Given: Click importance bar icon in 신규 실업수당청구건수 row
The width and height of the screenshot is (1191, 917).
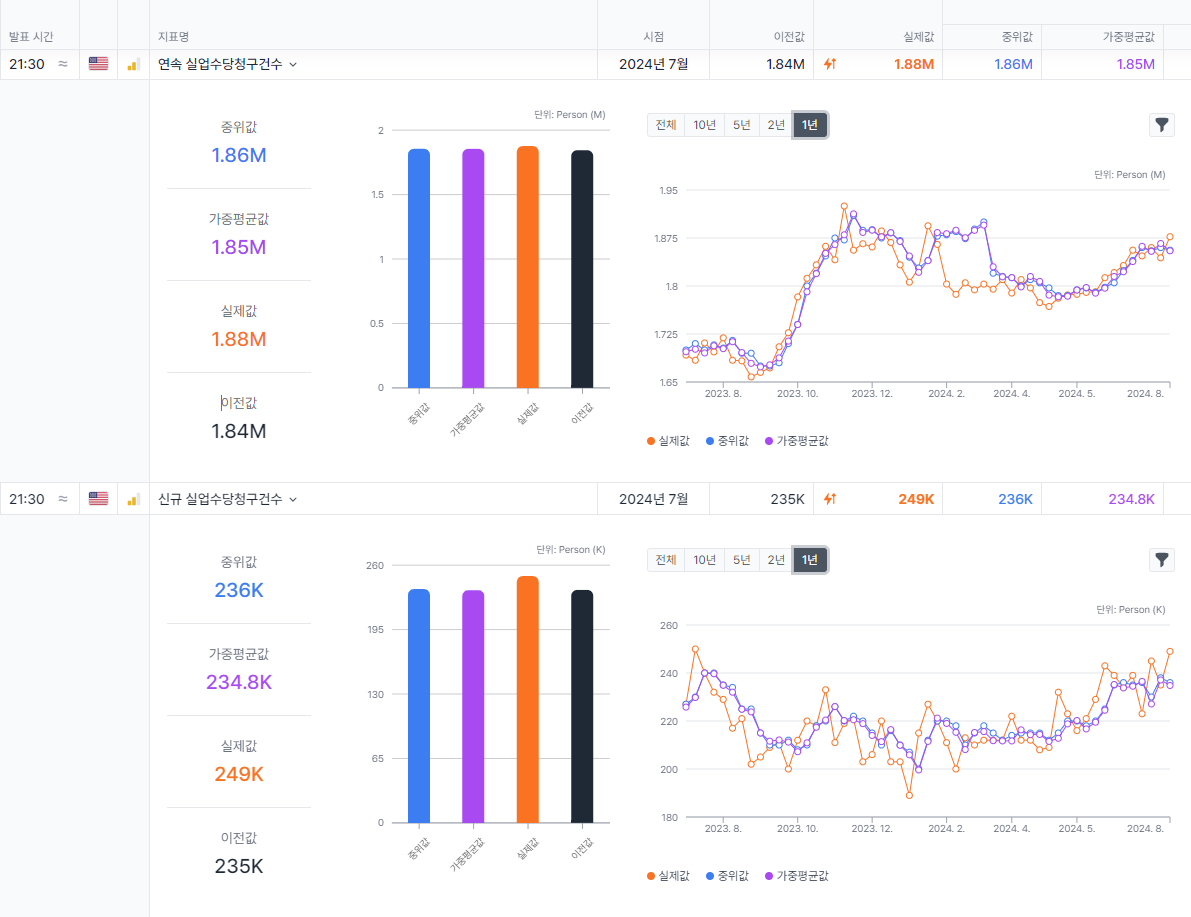Looking at the screenshot, I should [133, 500].
